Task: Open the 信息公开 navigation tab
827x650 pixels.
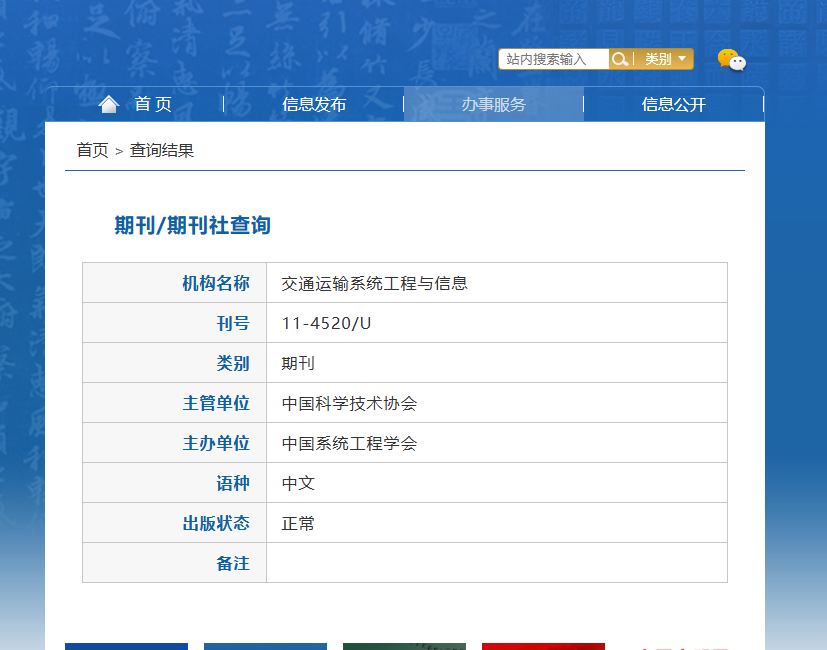Action: click(x=674, y=104)
